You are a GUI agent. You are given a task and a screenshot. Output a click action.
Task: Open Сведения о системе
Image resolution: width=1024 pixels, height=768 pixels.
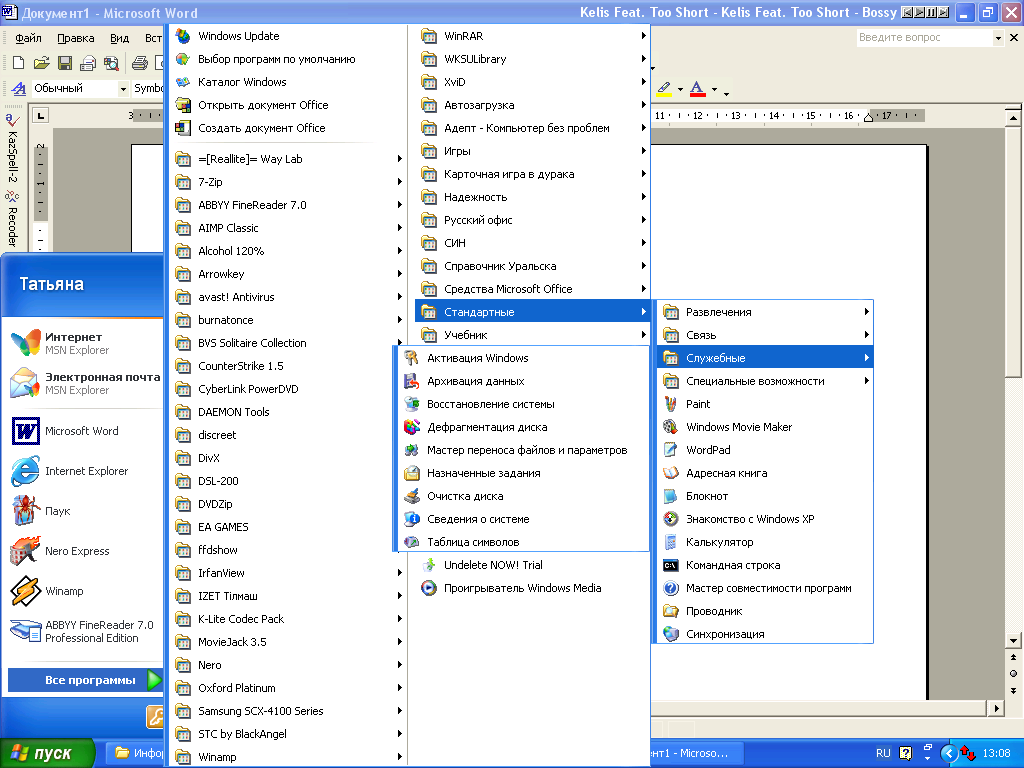coord(524,519)
